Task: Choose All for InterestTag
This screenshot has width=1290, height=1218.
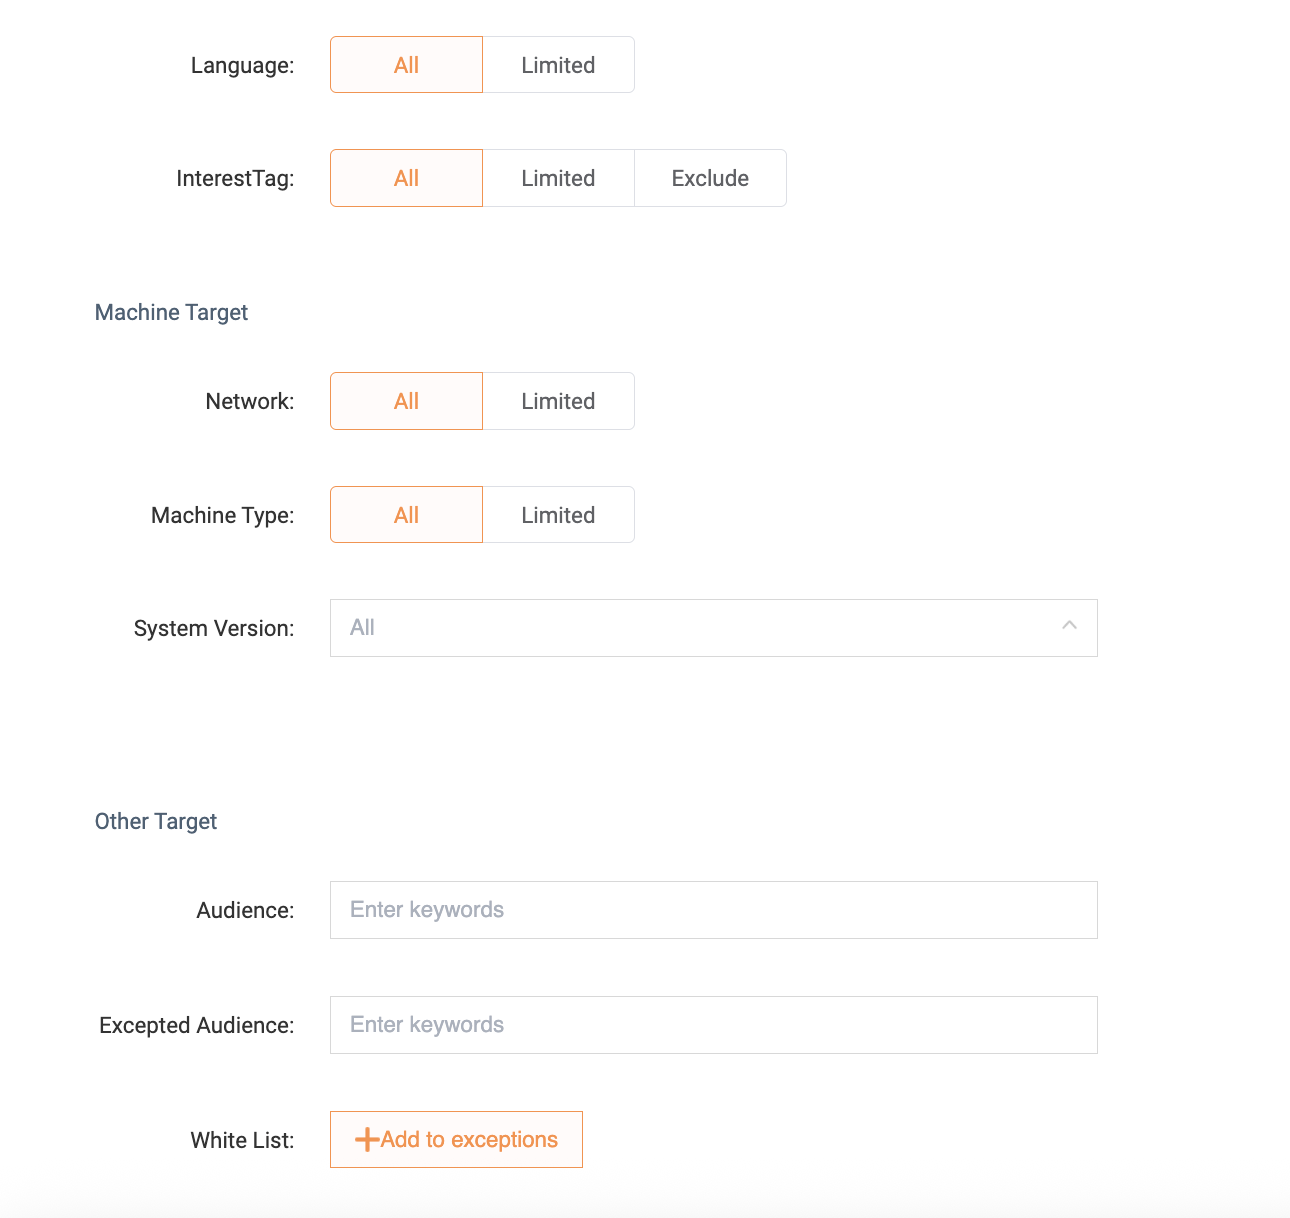Action: [x=406, y=178]
